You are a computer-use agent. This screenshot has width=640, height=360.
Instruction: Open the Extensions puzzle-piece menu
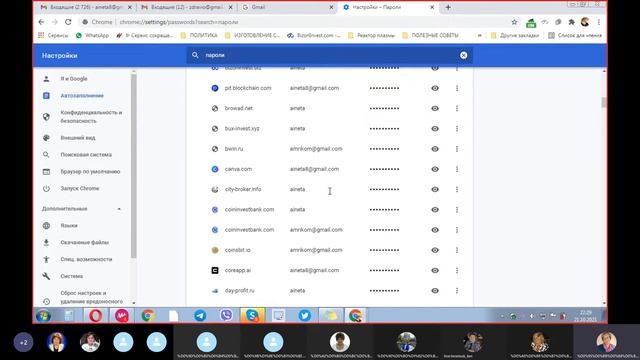[571, 22]
